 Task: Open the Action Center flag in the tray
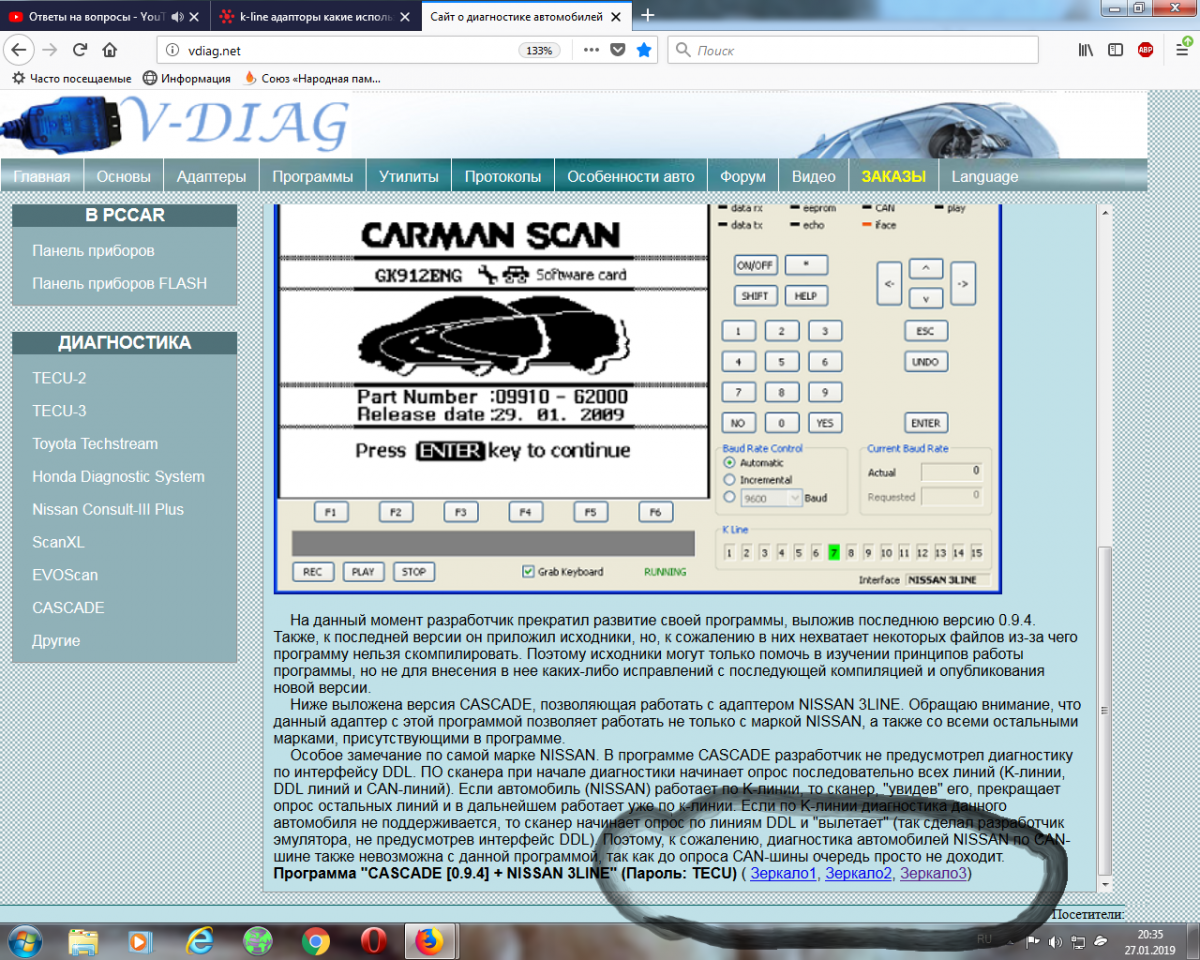pos(1034,941)
